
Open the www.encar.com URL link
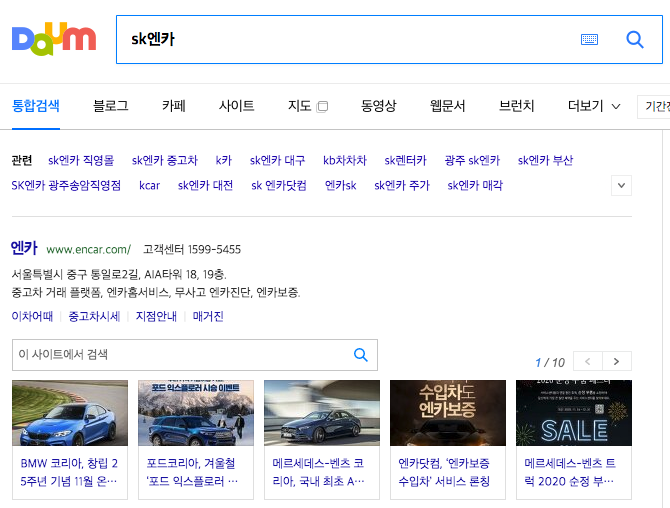pos(88,250)
